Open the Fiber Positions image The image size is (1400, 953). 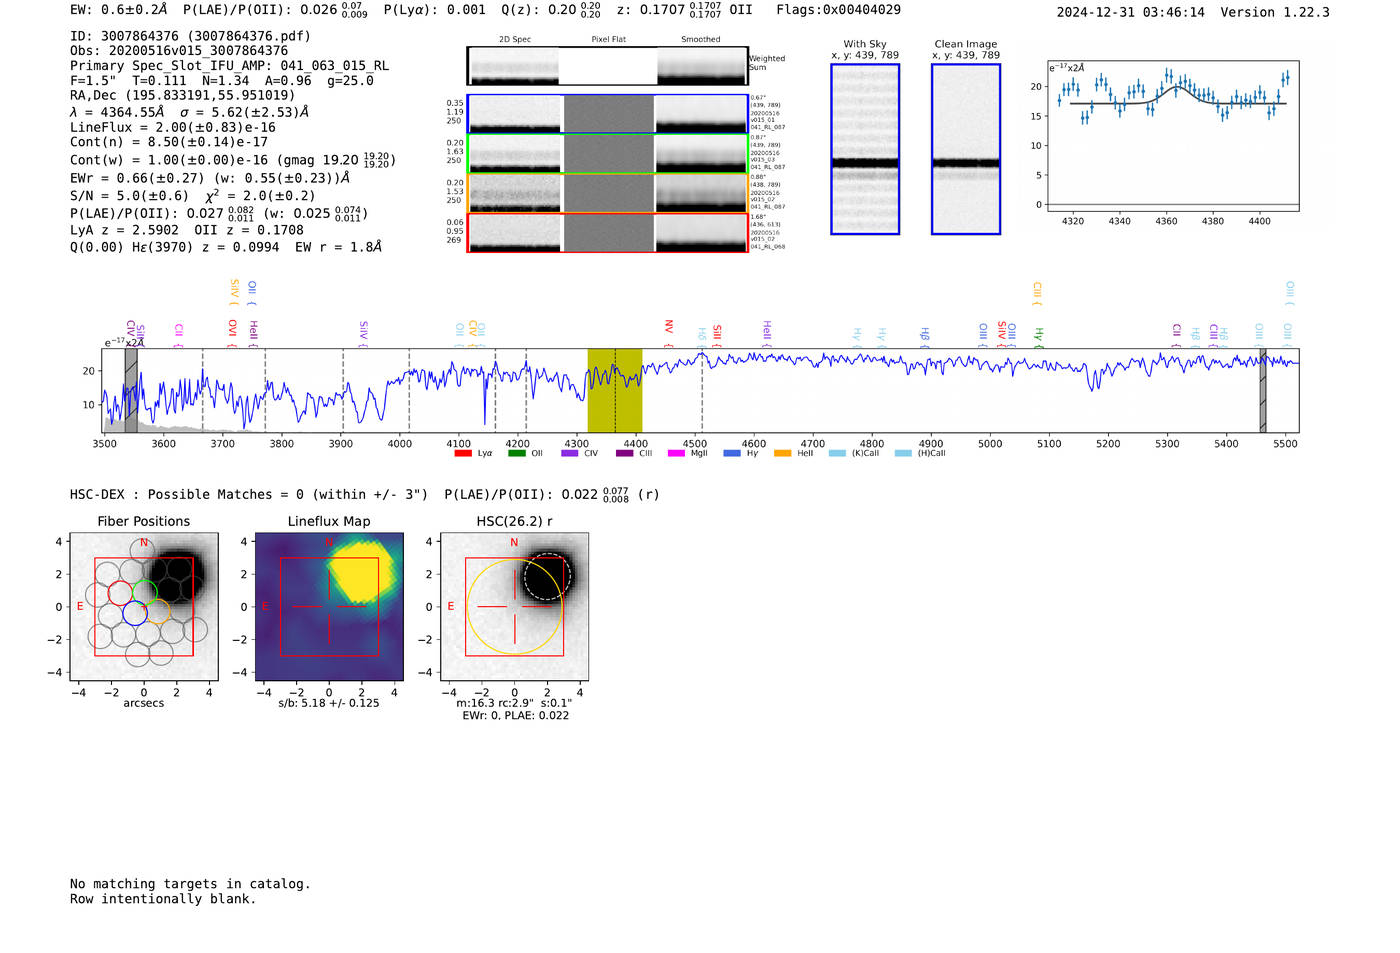tap(144, 607)
